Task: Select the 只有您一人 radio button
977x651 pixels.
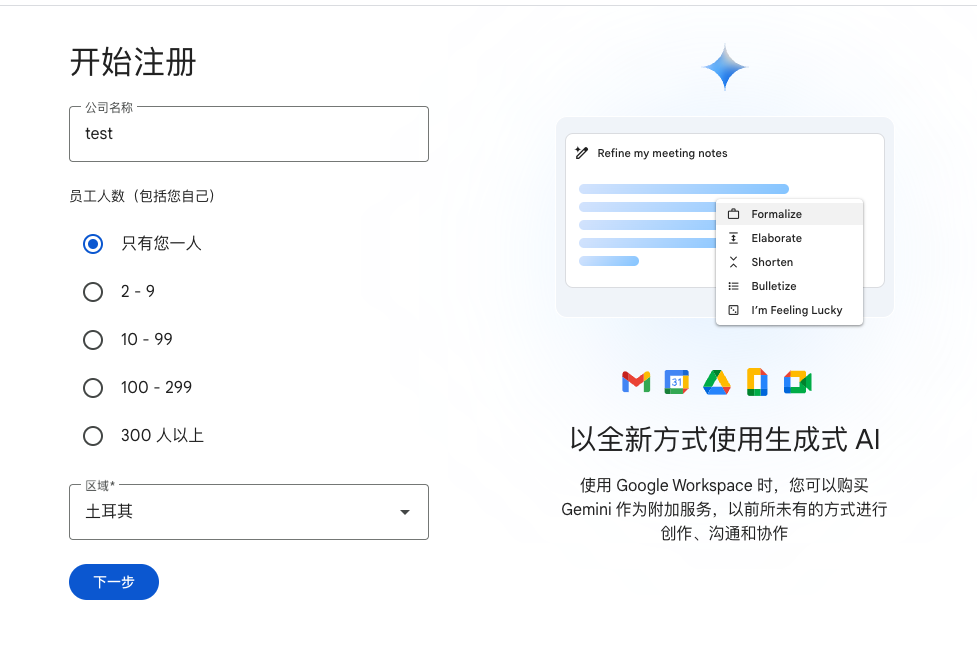Action: point(93,244)
